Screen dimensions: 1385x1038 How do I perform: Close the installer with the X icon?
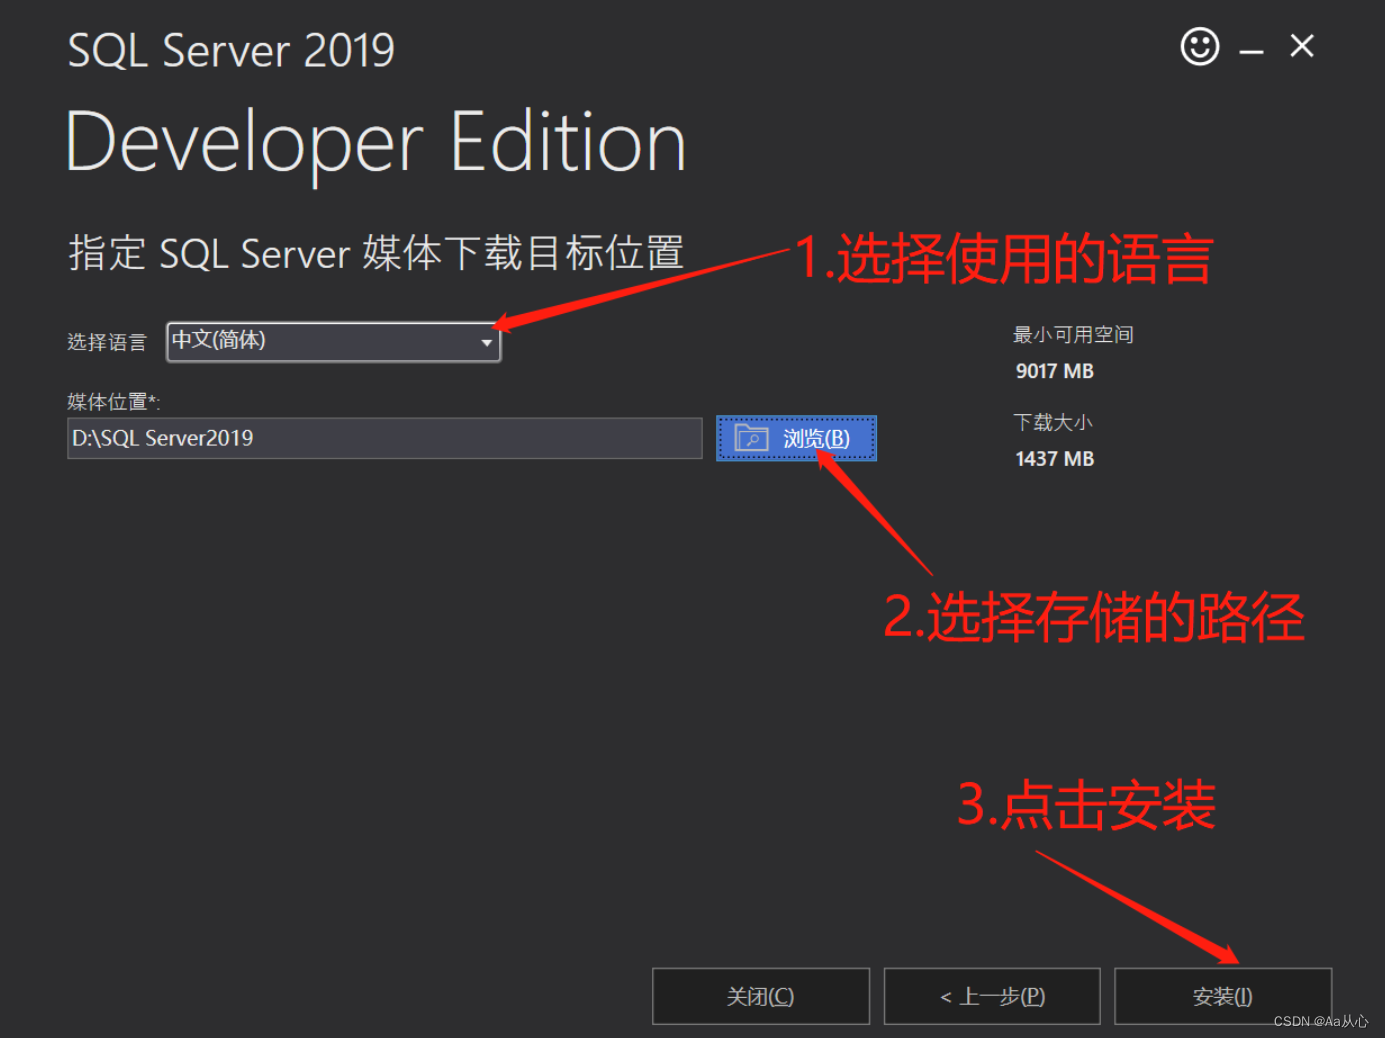1302,46
